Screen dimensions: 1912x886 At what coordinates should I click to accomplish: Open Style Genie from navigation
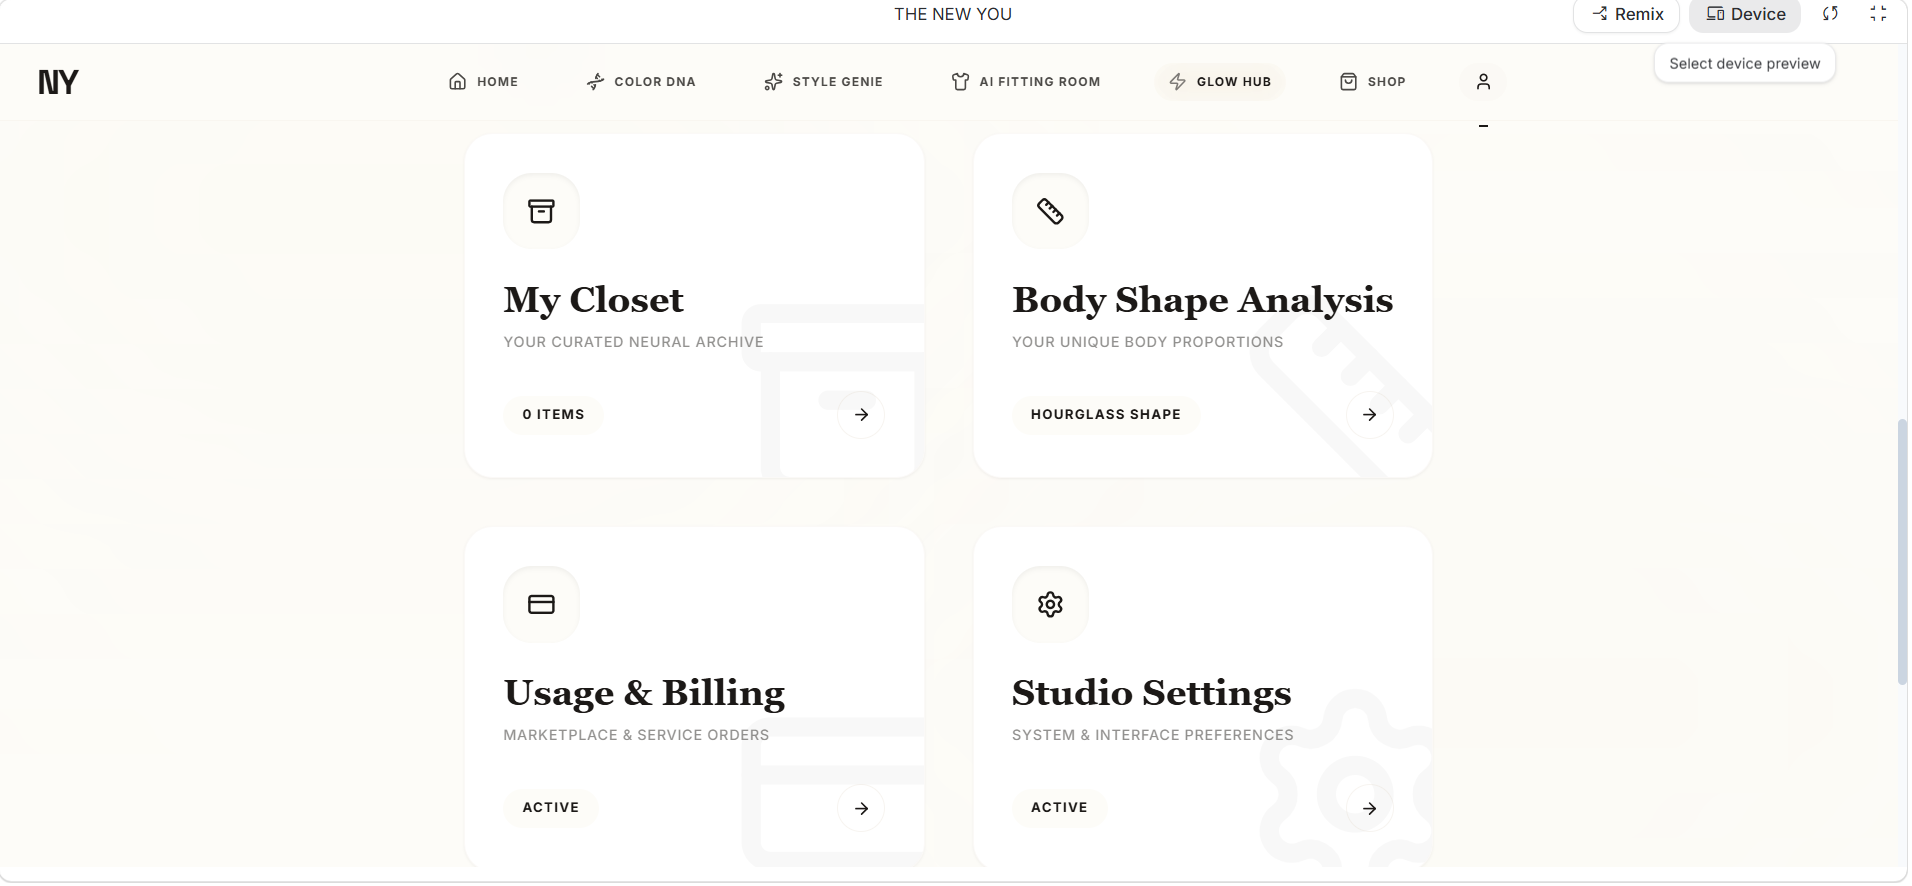[x=823, y=82]
